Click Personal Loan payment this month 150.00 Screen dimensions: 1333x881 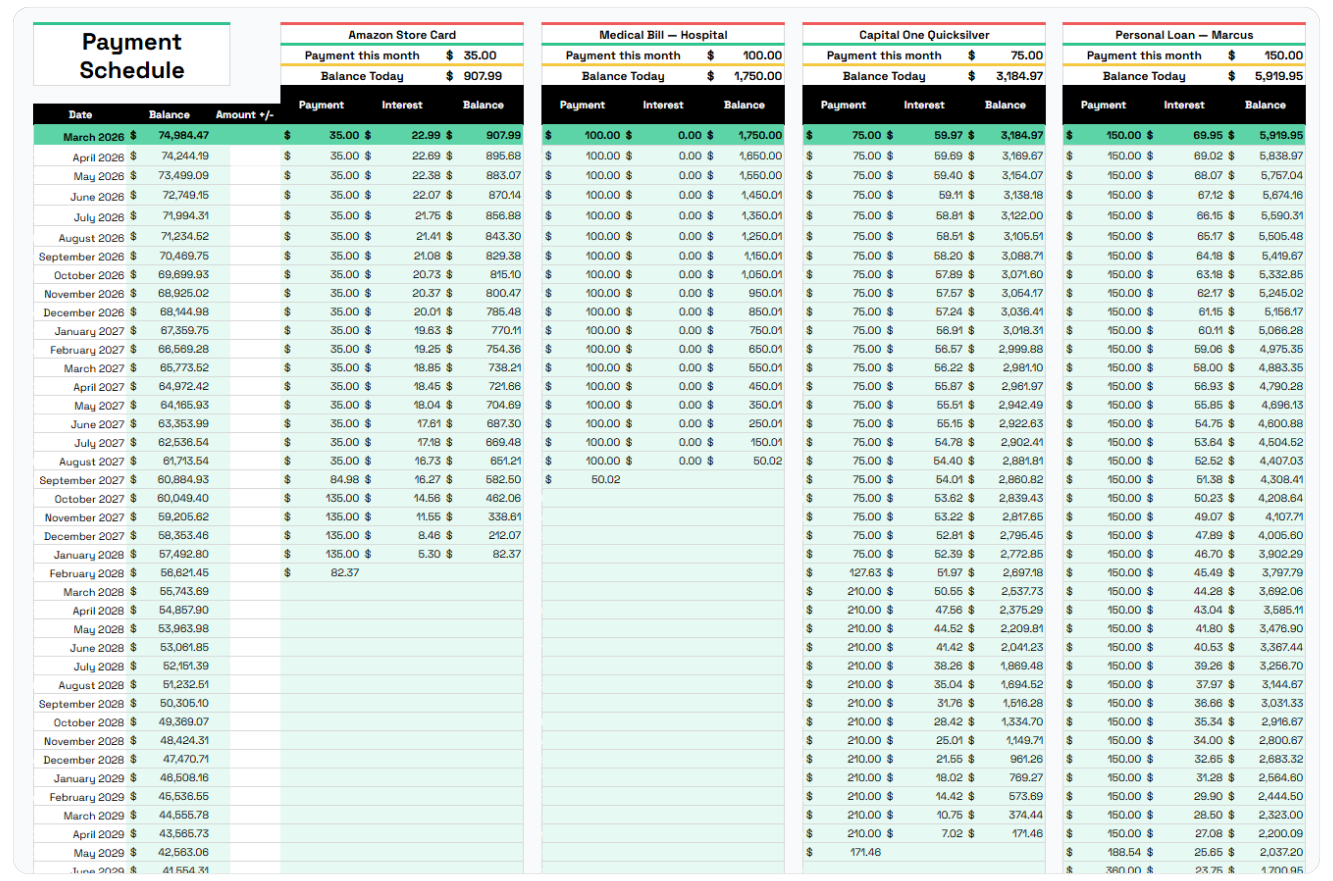click(x=1283, y=55)
